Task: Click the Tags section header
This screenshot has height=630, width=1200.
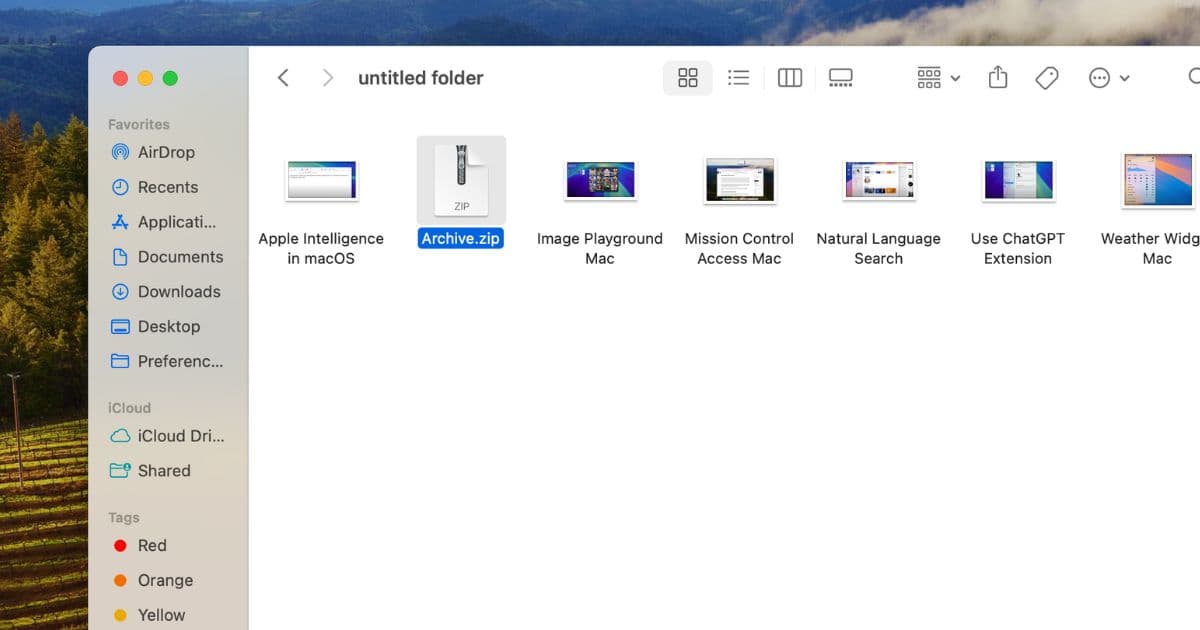Action: [124, 518]
